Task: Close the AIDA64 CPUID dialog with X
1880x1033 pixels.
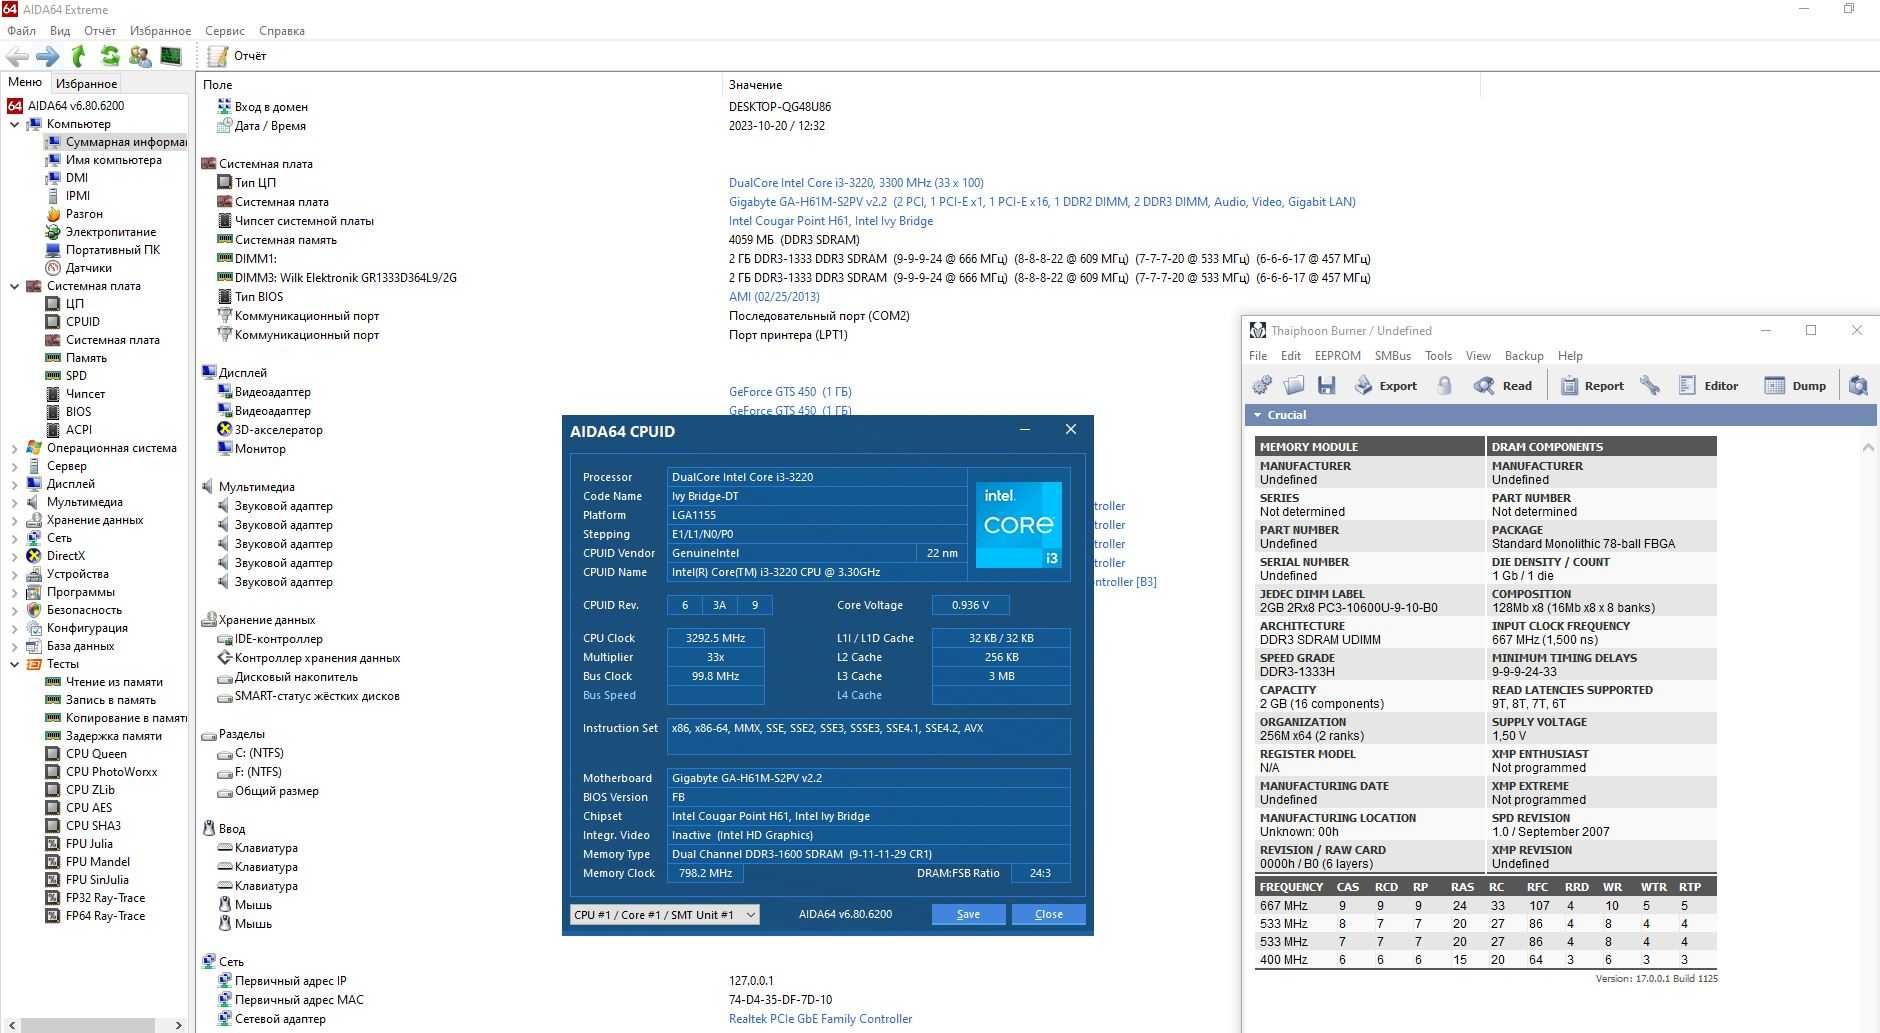Action: click(1070, 429)
